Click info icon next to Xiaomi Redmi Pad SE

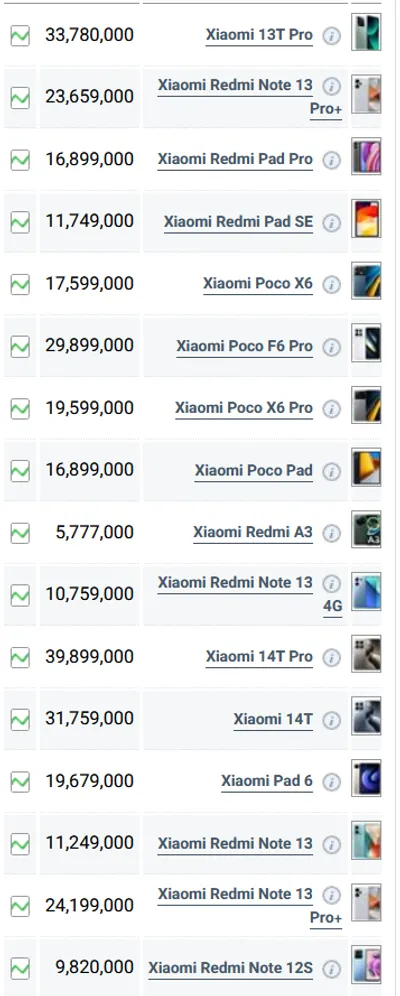pyautogui.click(x=331, y=222)
